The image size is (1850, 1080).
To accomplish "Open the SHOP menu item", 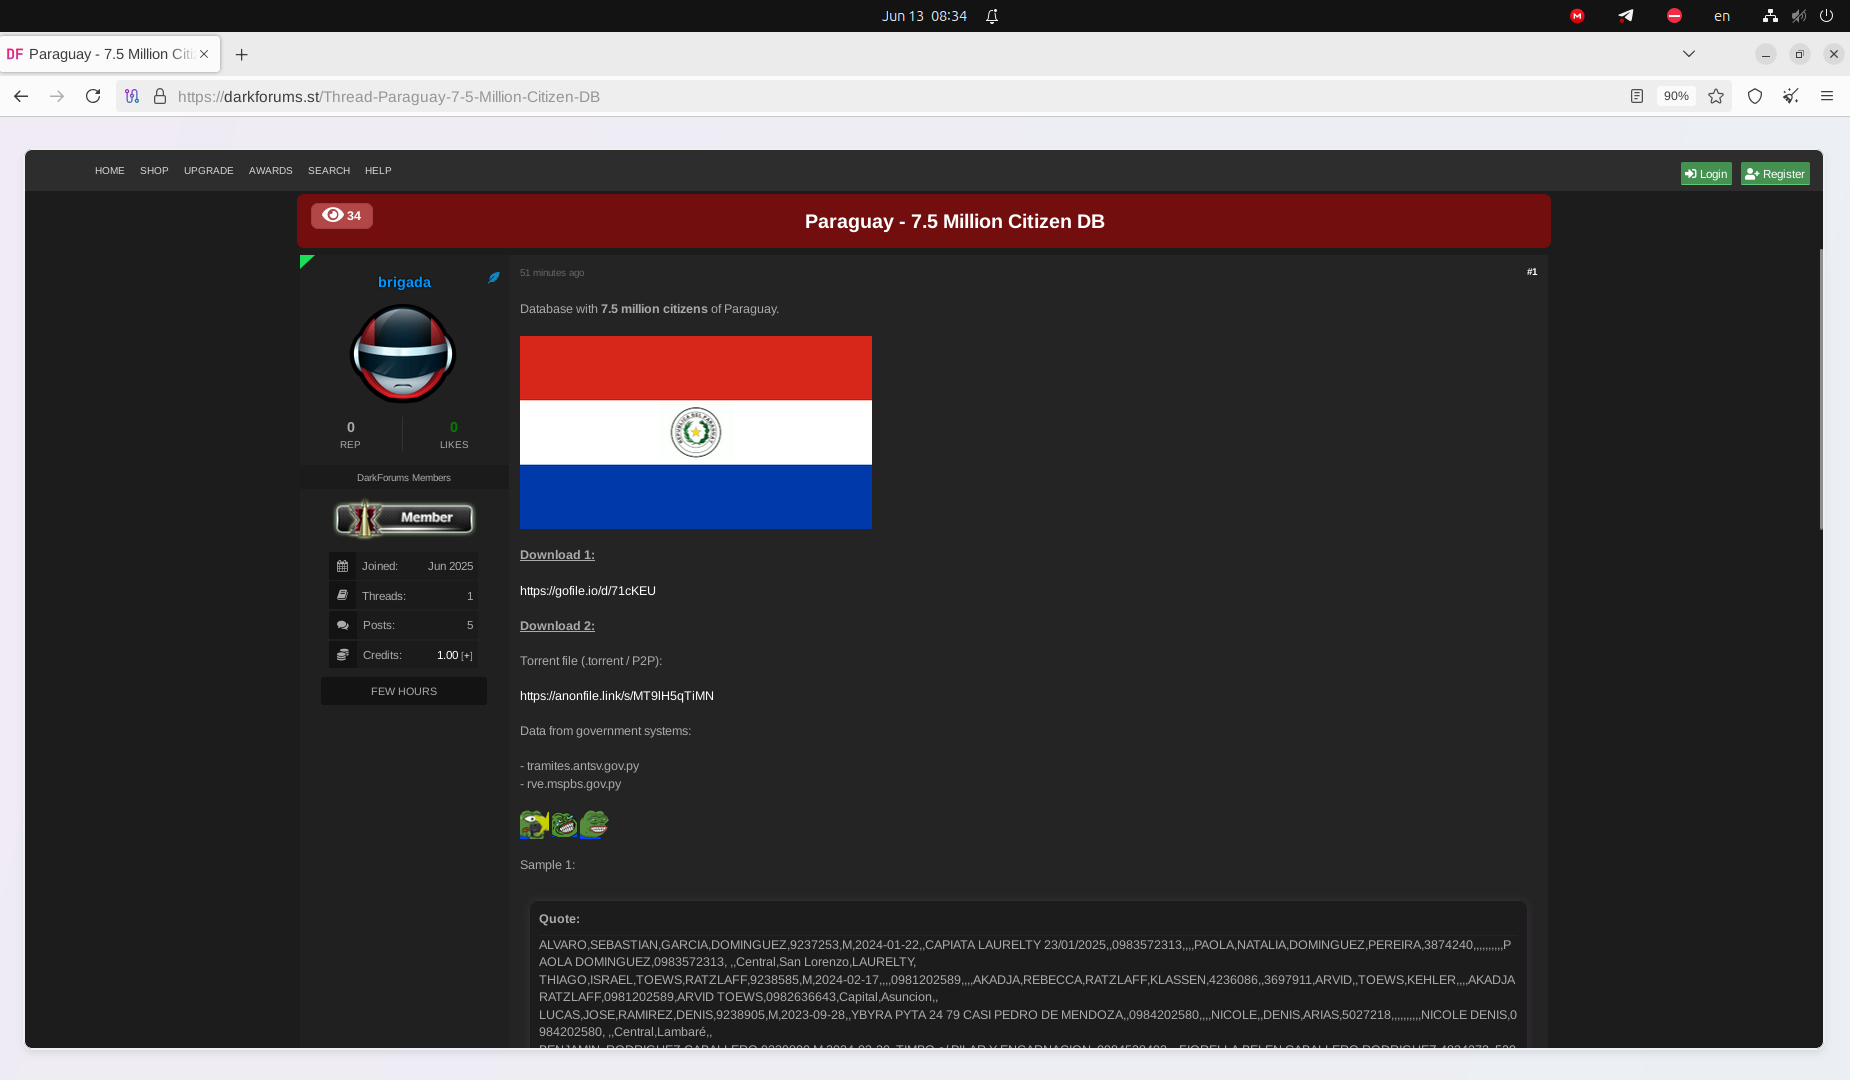I will (154, 171).
